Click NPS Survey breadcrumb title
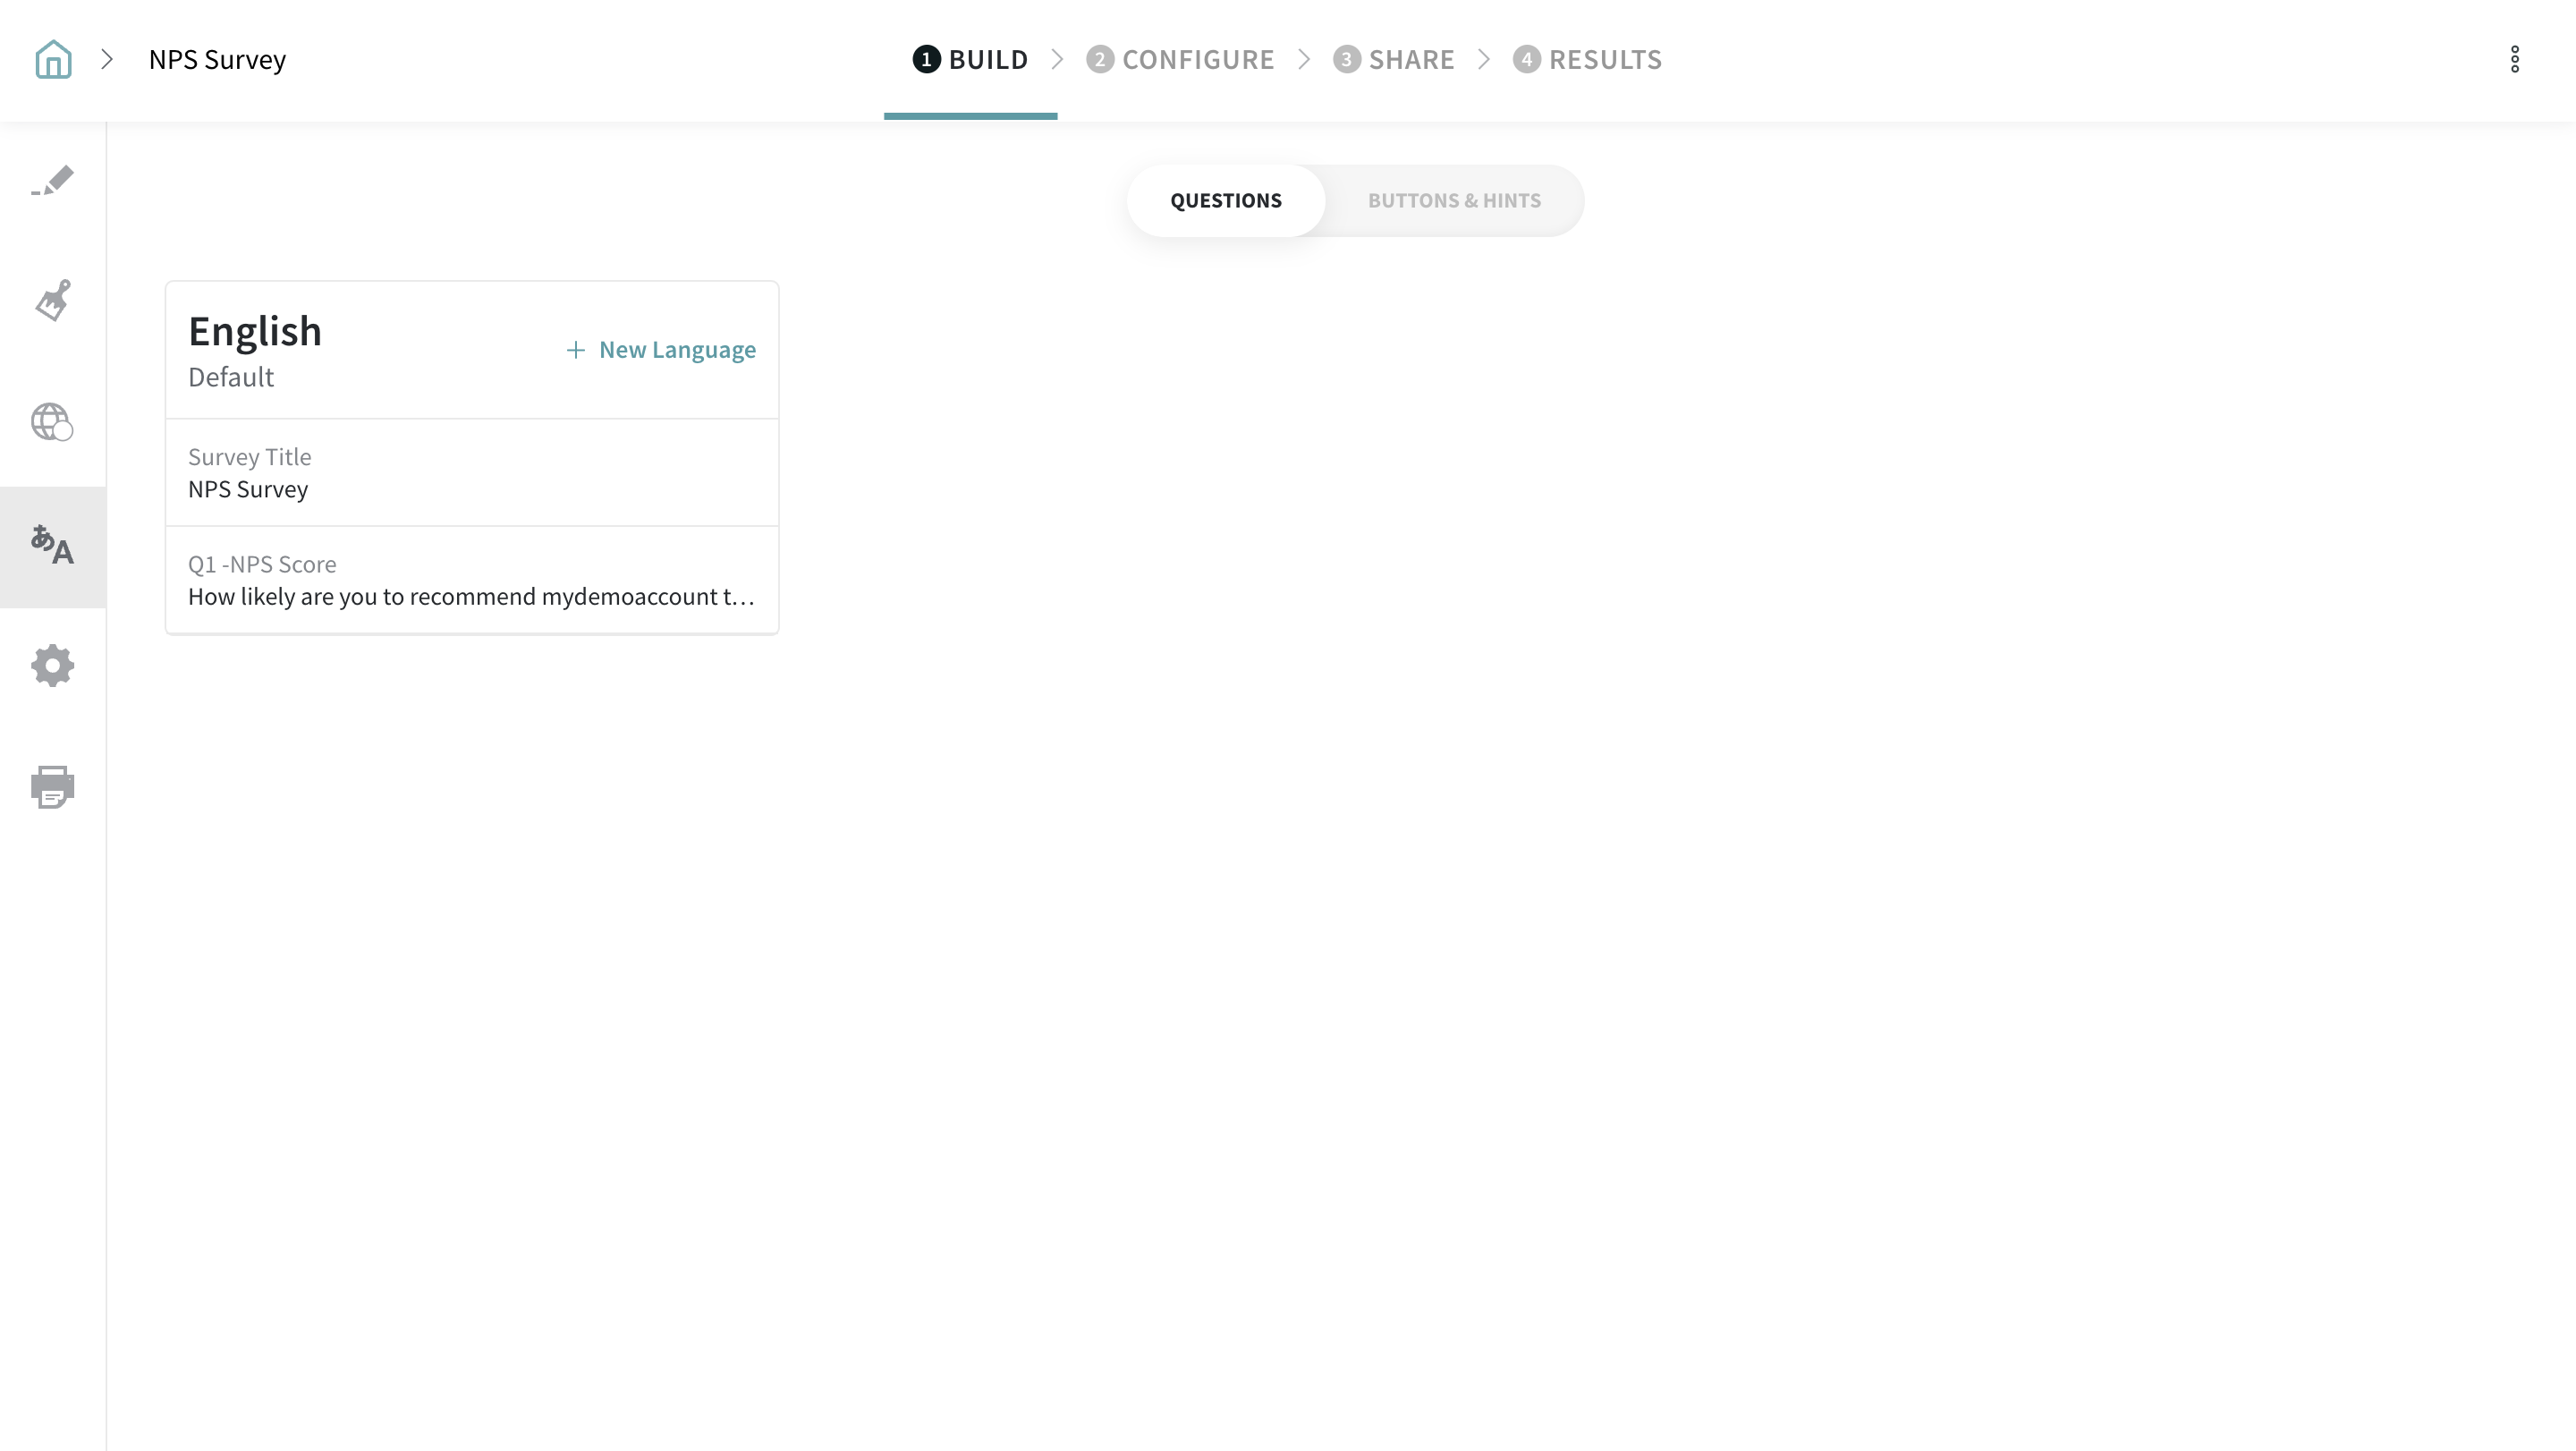This screenshot has height=1451, width=2576. (x=217, y=59)
